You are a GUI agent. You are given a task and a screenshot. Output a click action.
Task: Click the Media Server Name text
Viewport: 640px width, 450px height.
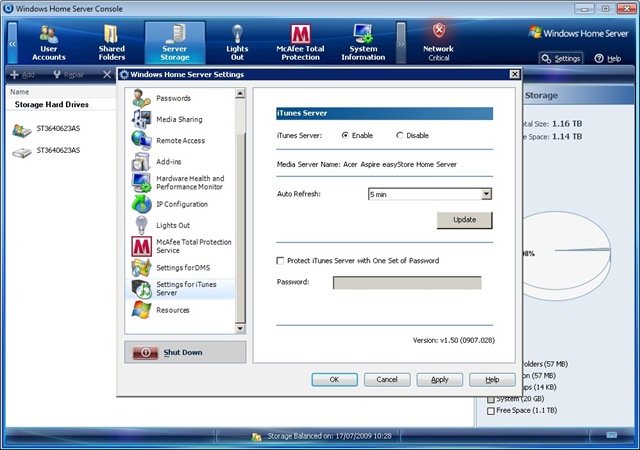[x=367, y=164]
